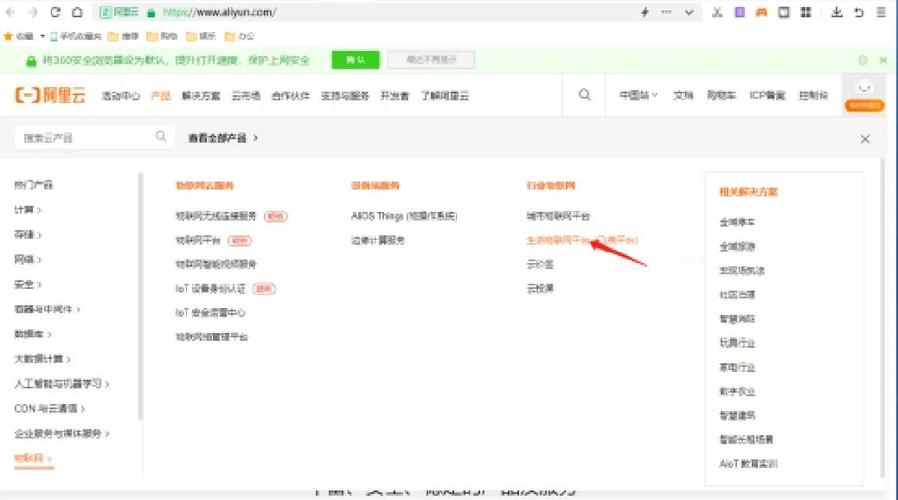The image size is (898, 500).
Task: Expand the 数据库 category
Action: coord(33,334)
